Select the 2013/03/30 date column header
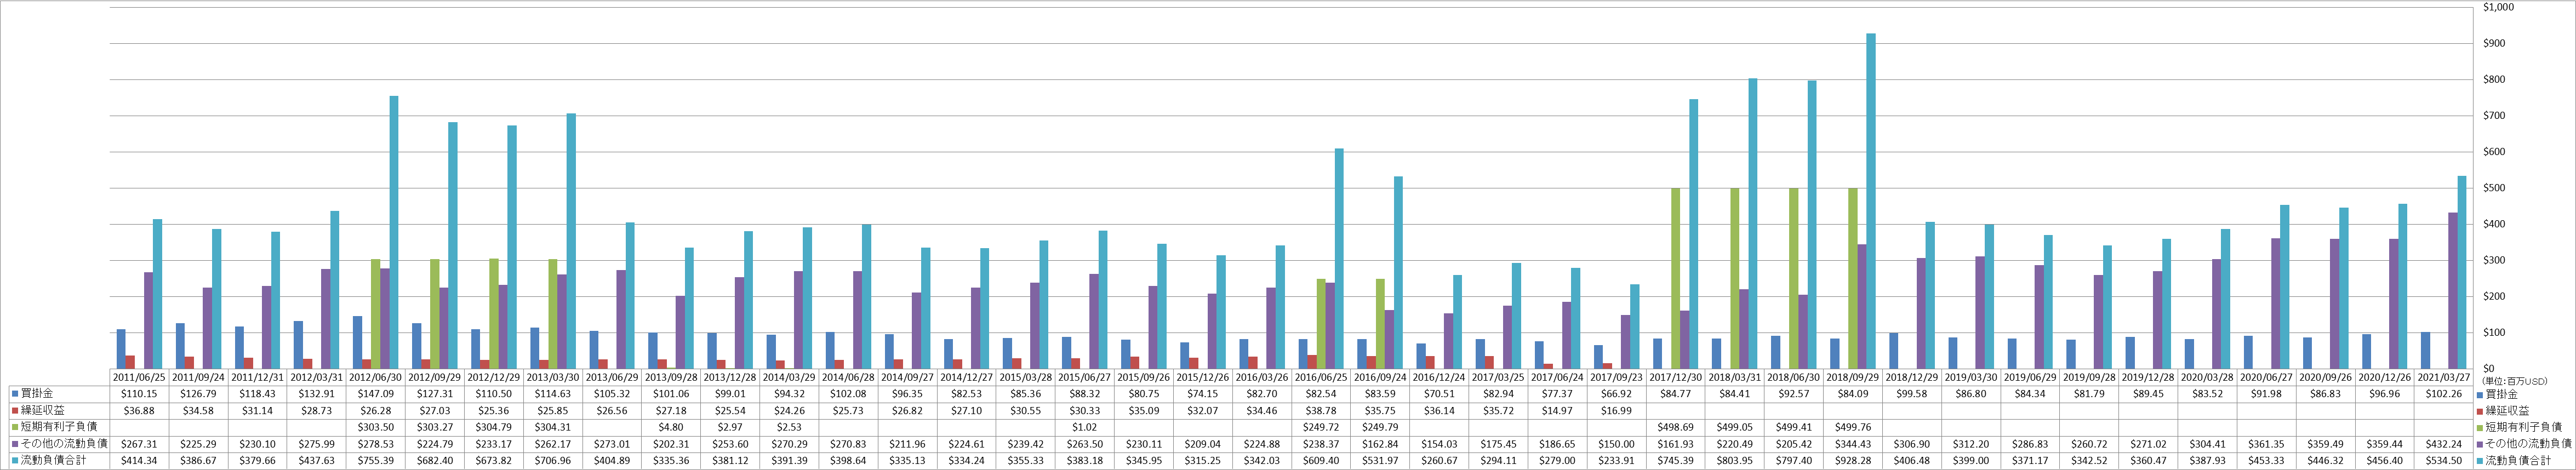This screenshot has width=2576, height=470. coord(553,378)
